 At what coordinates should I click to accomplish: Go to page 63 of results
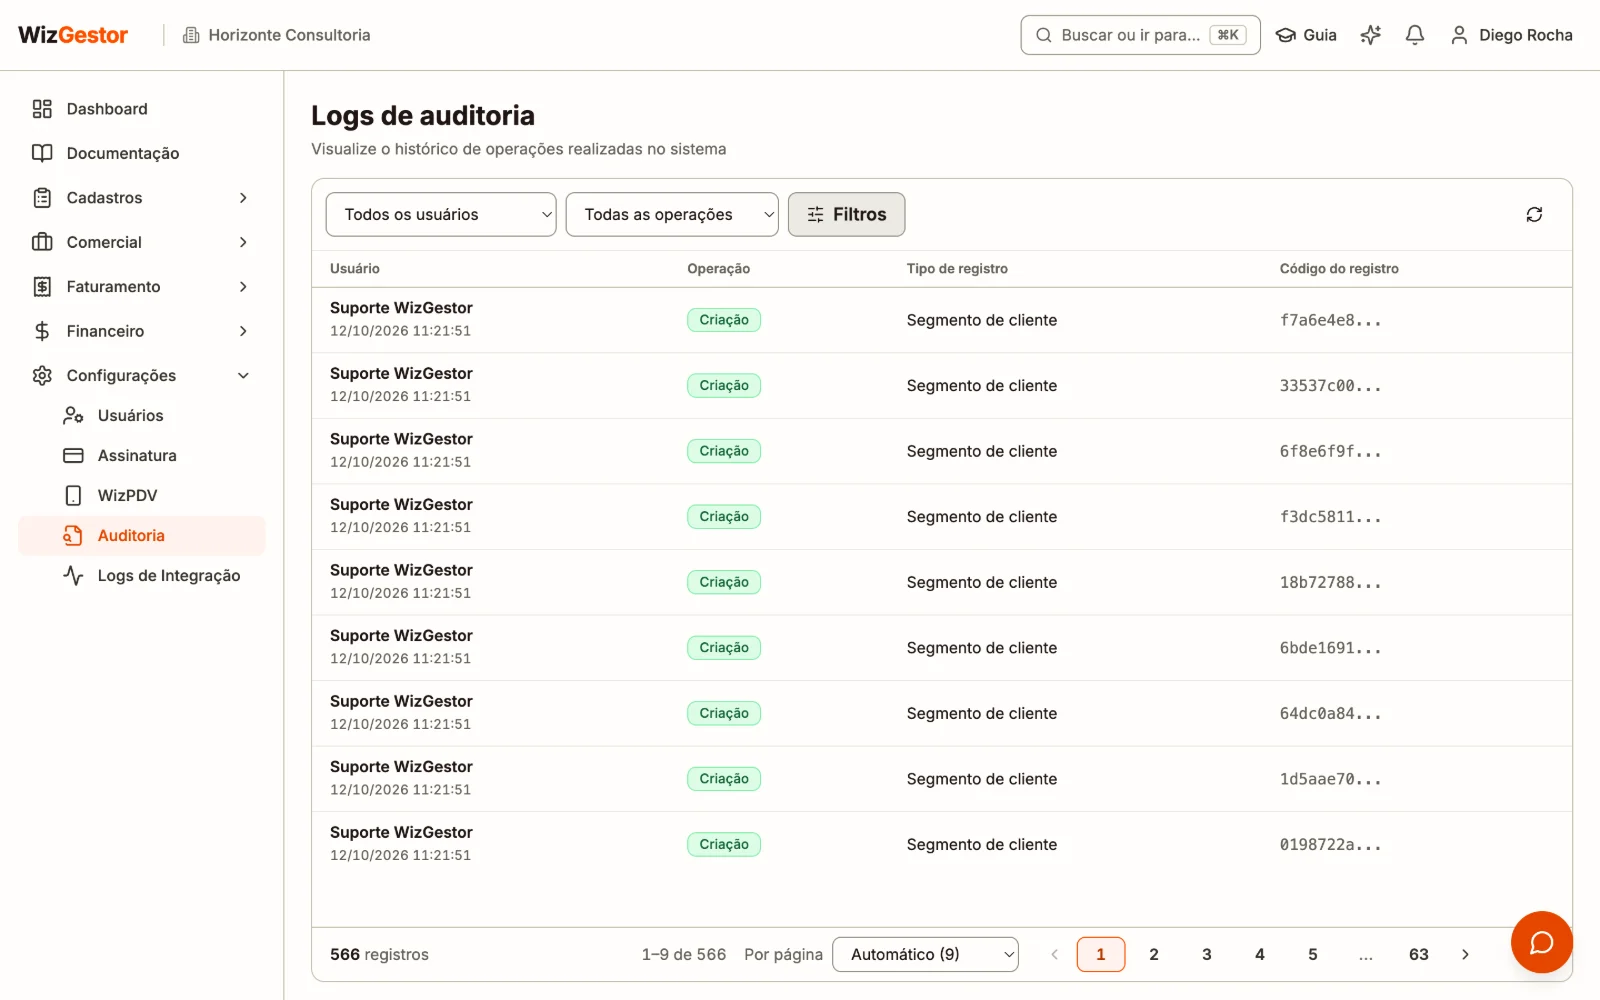click(x=1418, y=954)
